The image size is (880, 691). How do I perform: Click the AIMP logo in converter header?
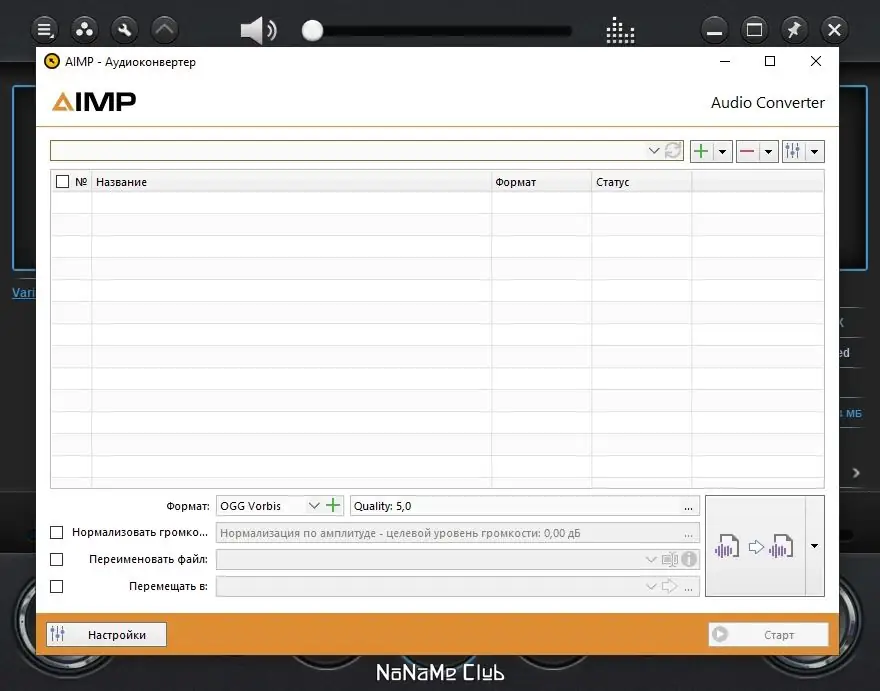(x=94, y=102)
